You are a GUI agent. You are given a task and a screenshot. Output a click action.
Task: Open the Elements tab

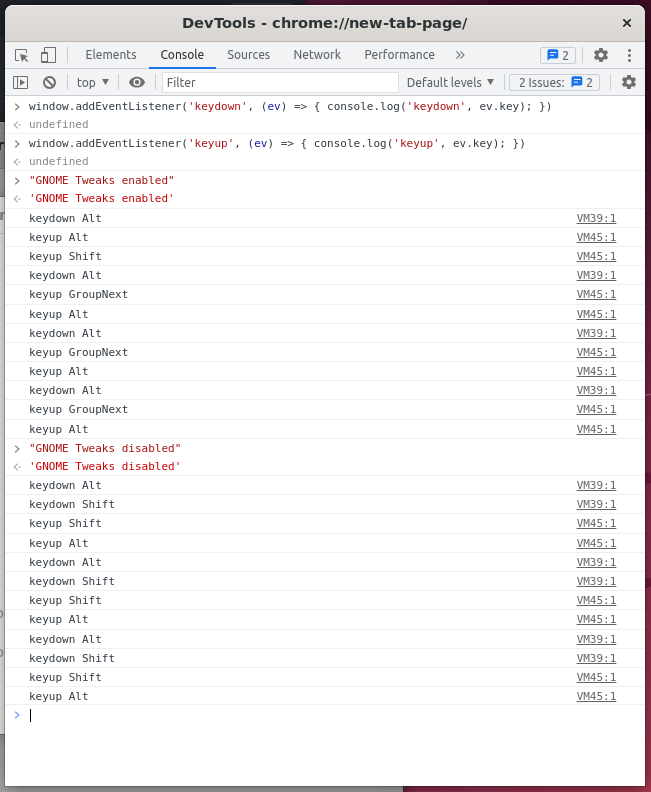pos(111,55)
